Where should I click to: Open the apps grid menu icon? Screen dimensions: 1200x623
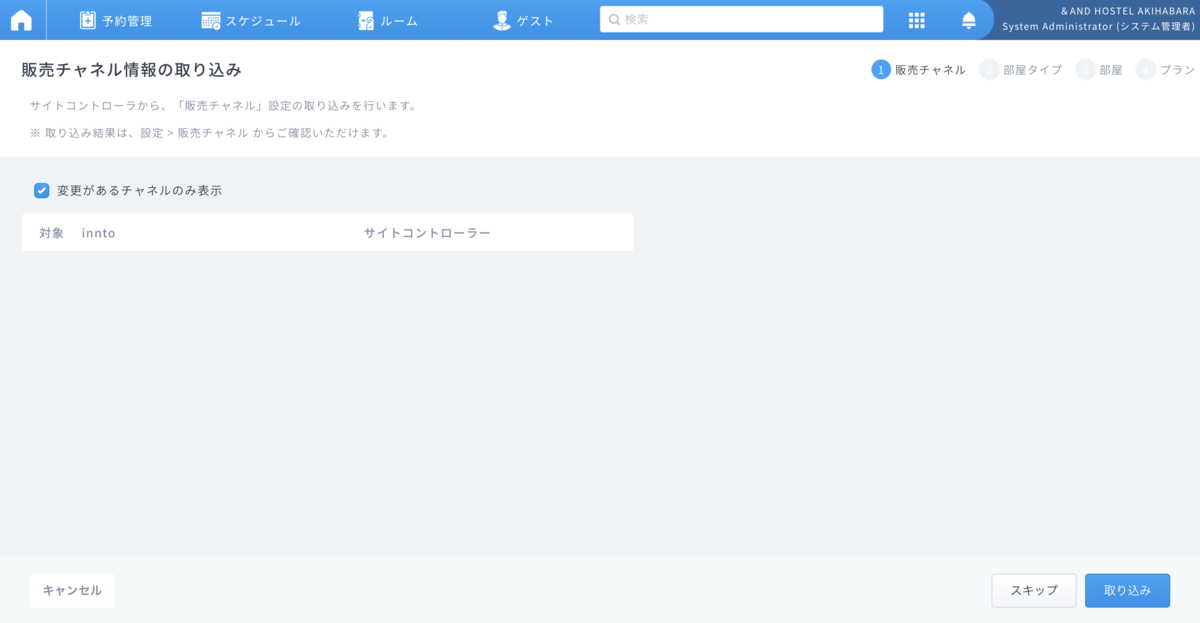pos(916,20)
